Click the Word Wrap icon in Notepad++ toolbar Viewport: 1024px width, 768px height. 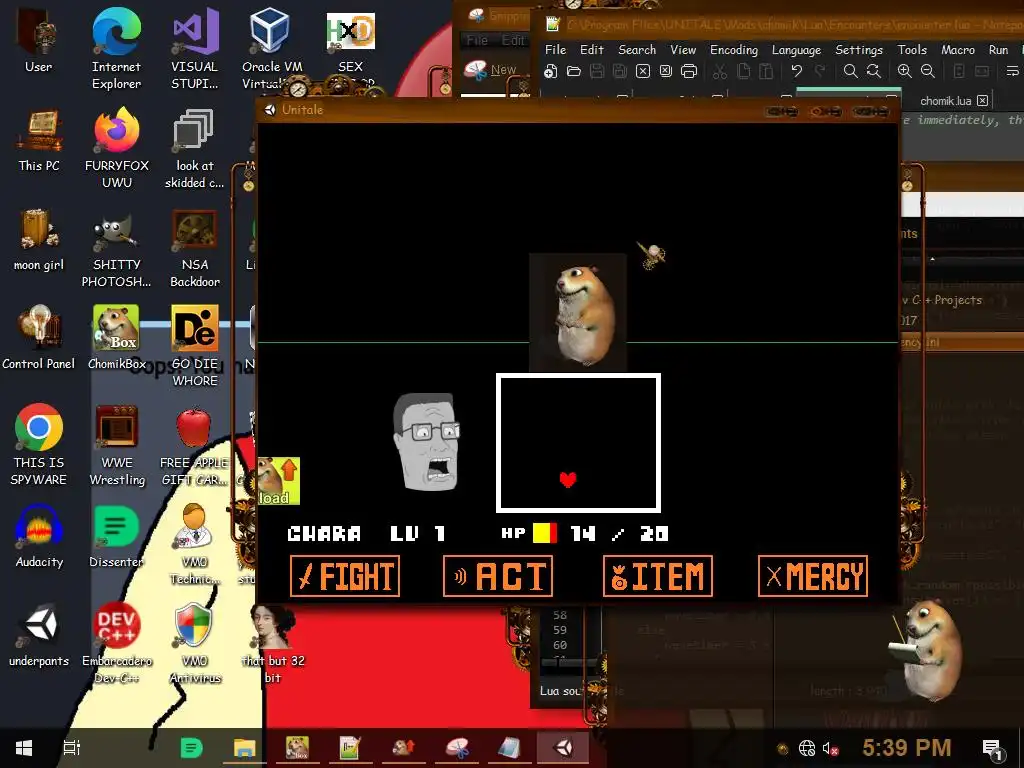[x=1012, y=71]
